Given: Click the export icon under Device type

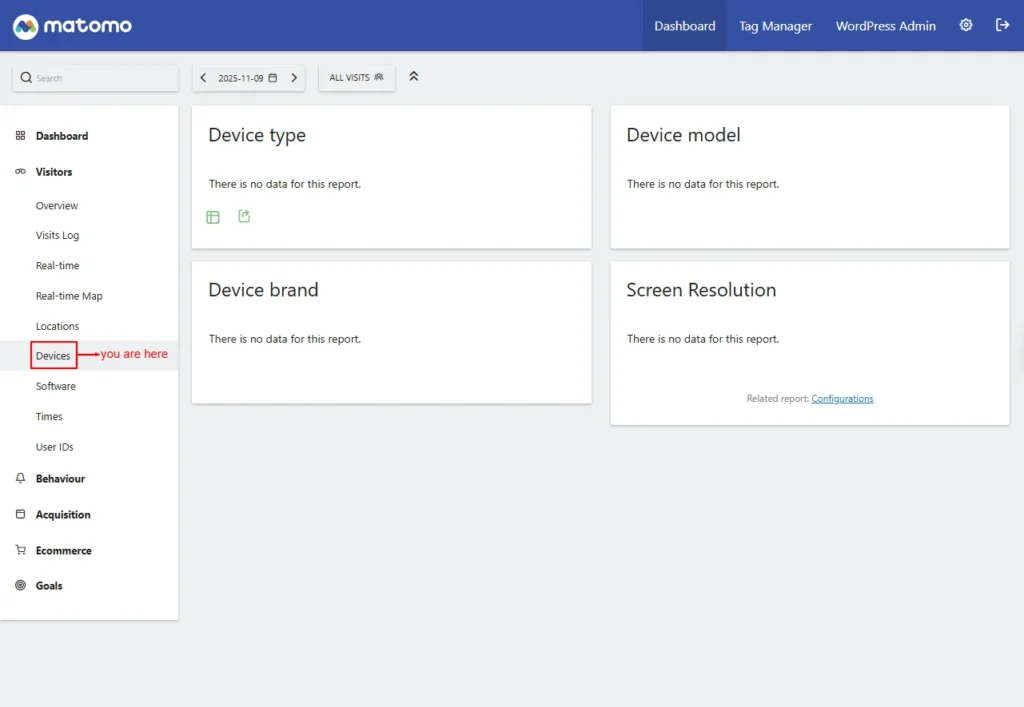Looking at the screenshot, I should pyautogui.click(x=244, y=216).
